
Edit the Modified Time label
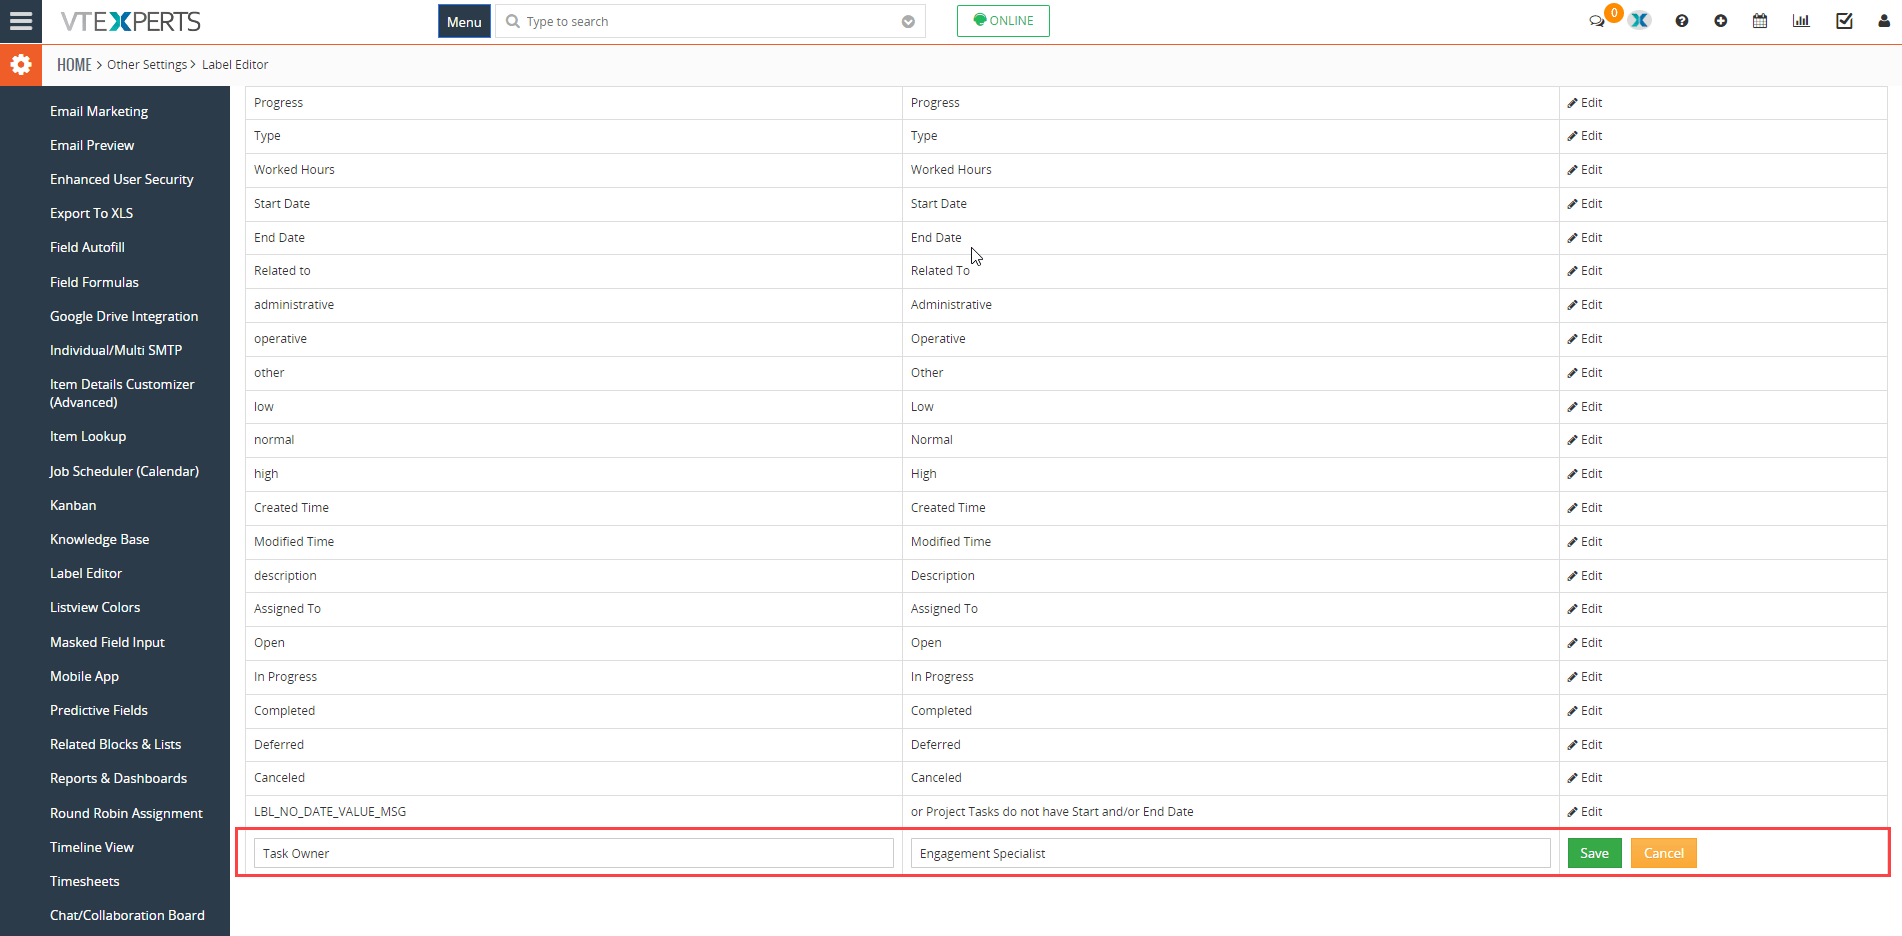tap(1585, 542)
